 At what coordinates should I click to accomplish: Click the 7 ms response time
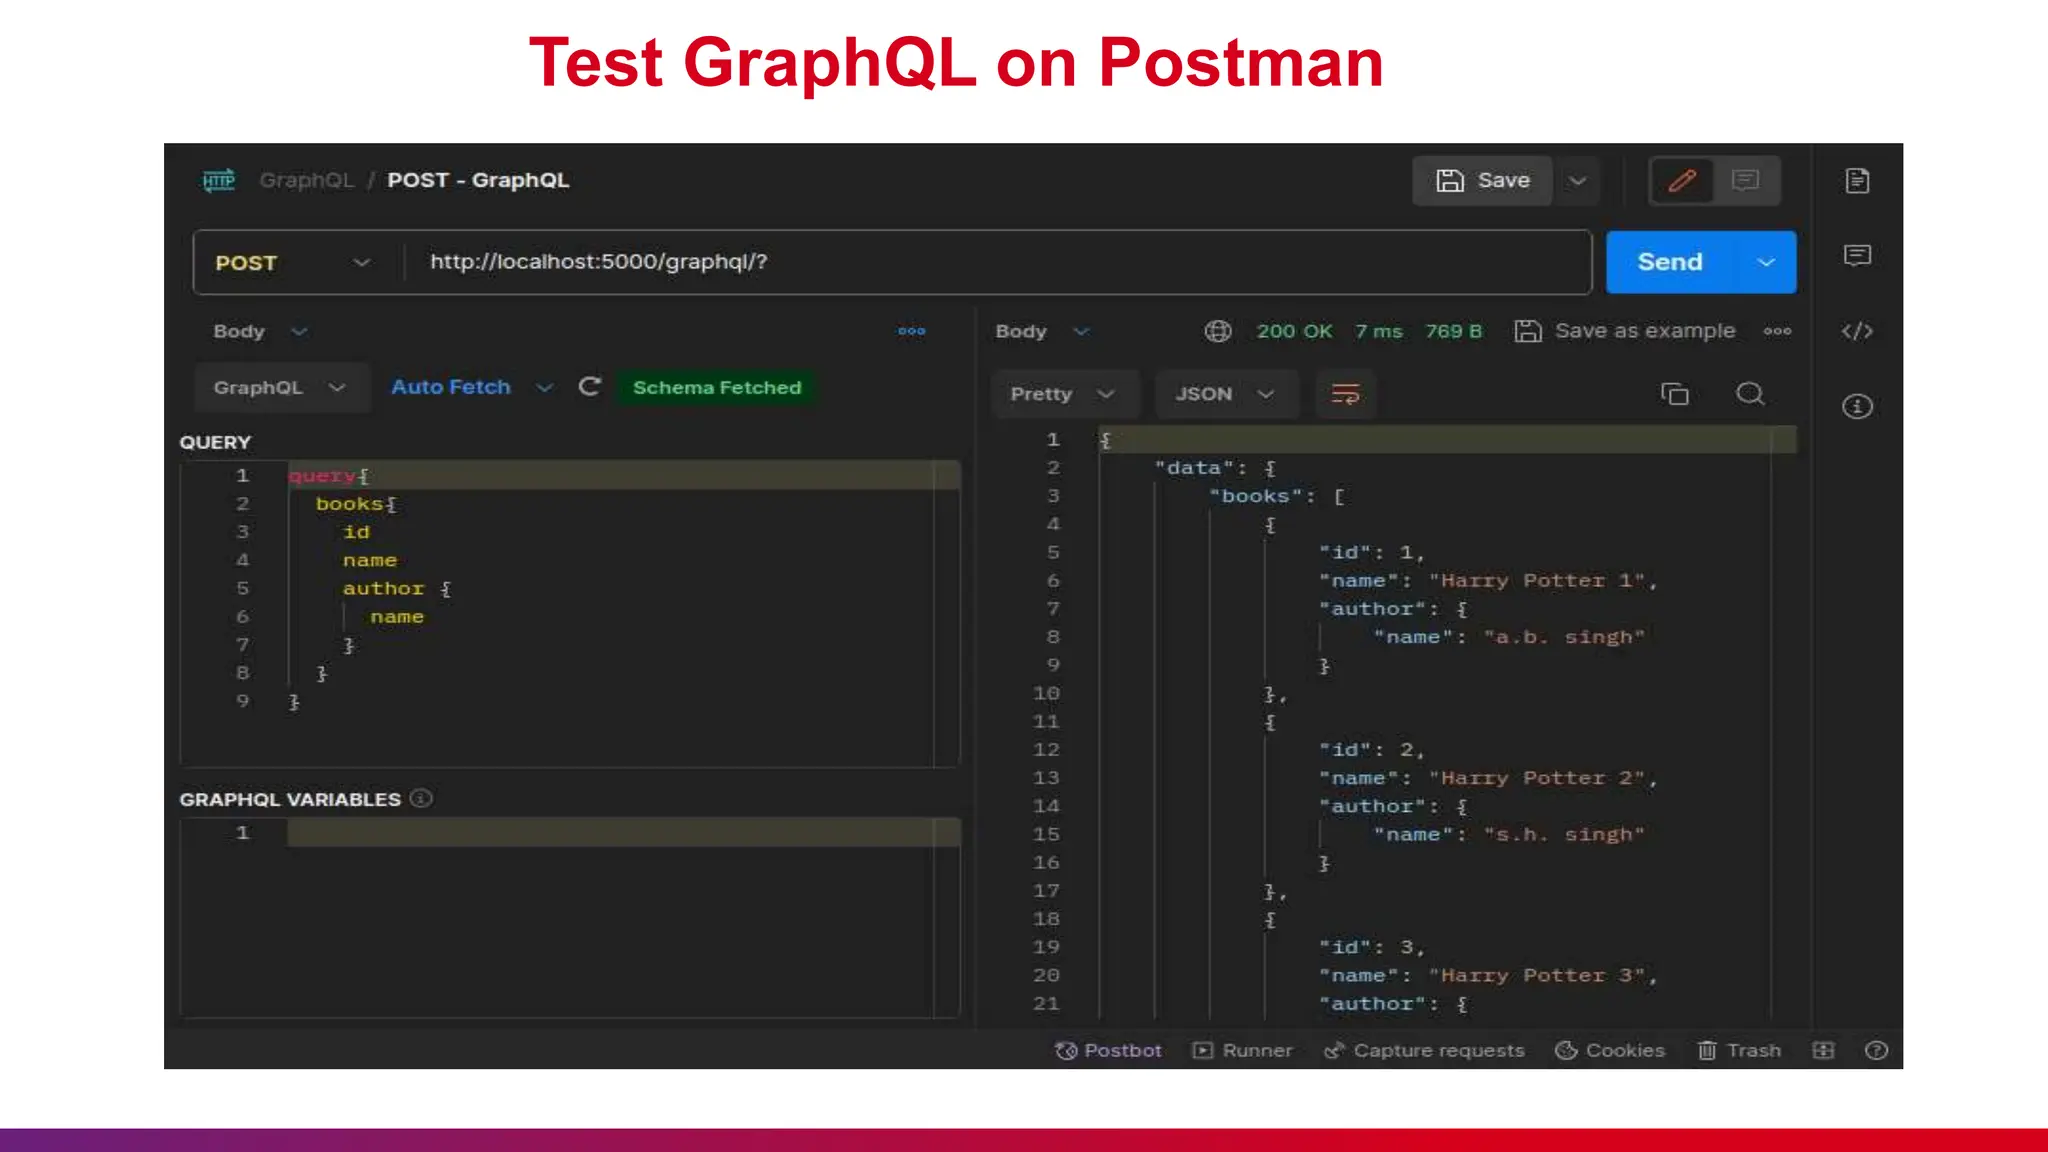click(1378, 331)
